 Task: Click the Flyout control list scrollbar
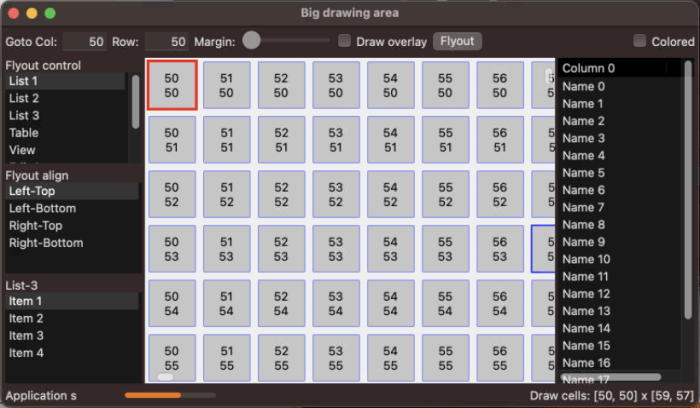coord(136,98)
